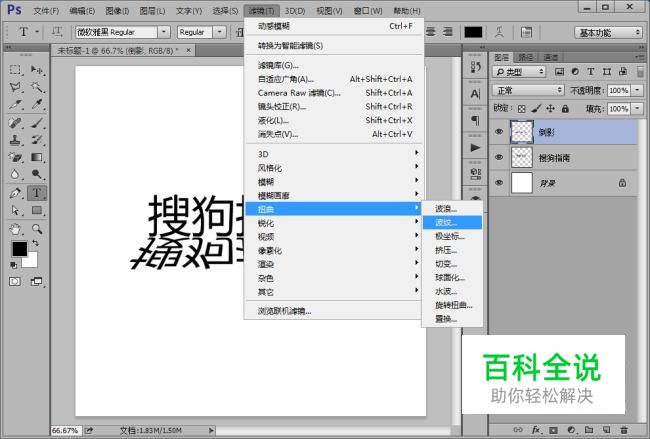
Task: Open blend mode 正常 dropdown
Action: [x=528, y=90]
